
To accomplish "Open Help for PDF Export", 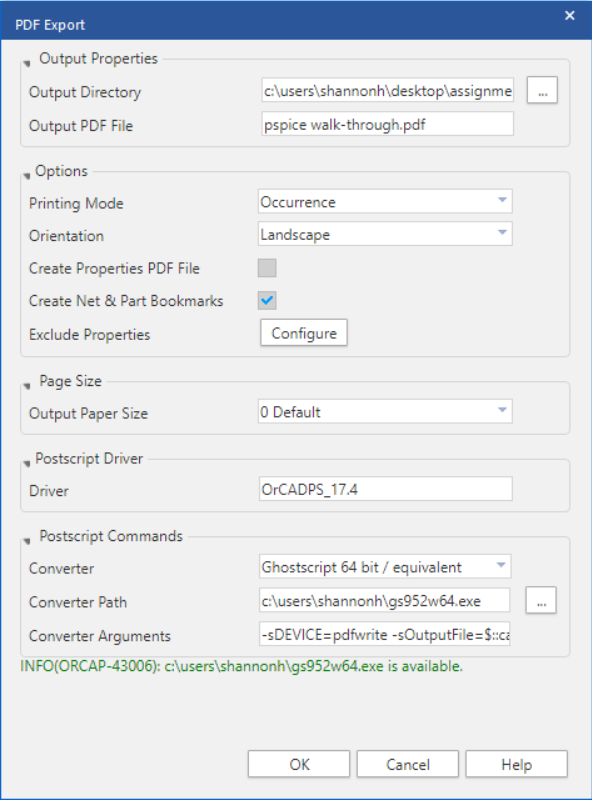I will click(516, 764).
